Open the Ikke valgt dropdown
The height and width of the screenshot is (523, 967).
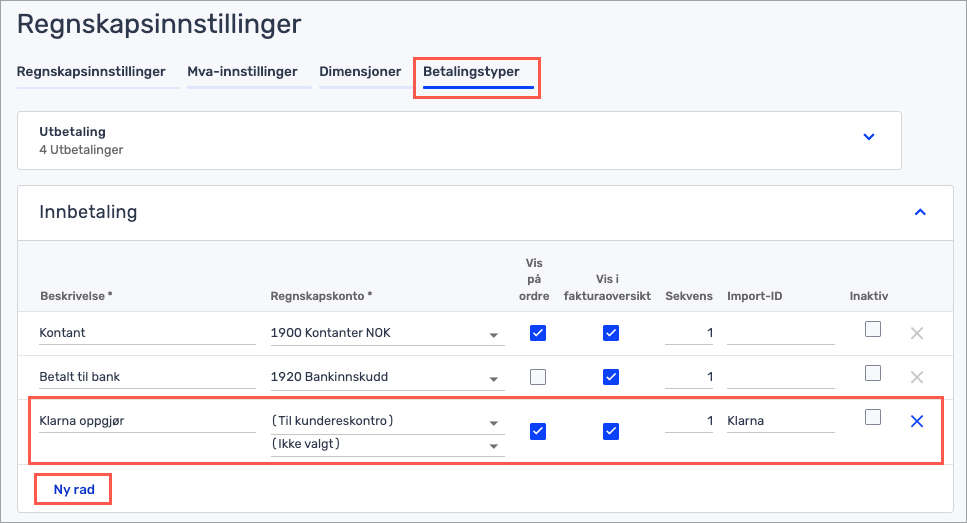(x=493, y=446)
